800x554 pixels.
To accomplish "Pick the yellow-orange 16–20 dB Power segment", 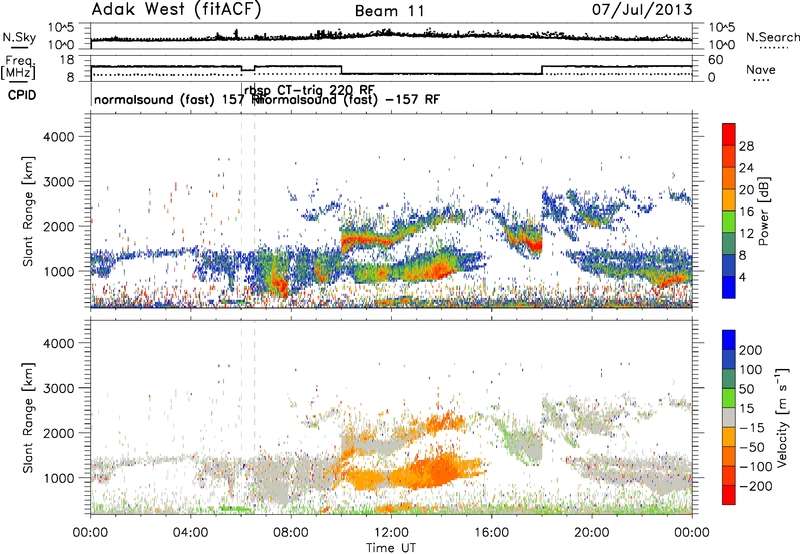I will tap(729, 200).
